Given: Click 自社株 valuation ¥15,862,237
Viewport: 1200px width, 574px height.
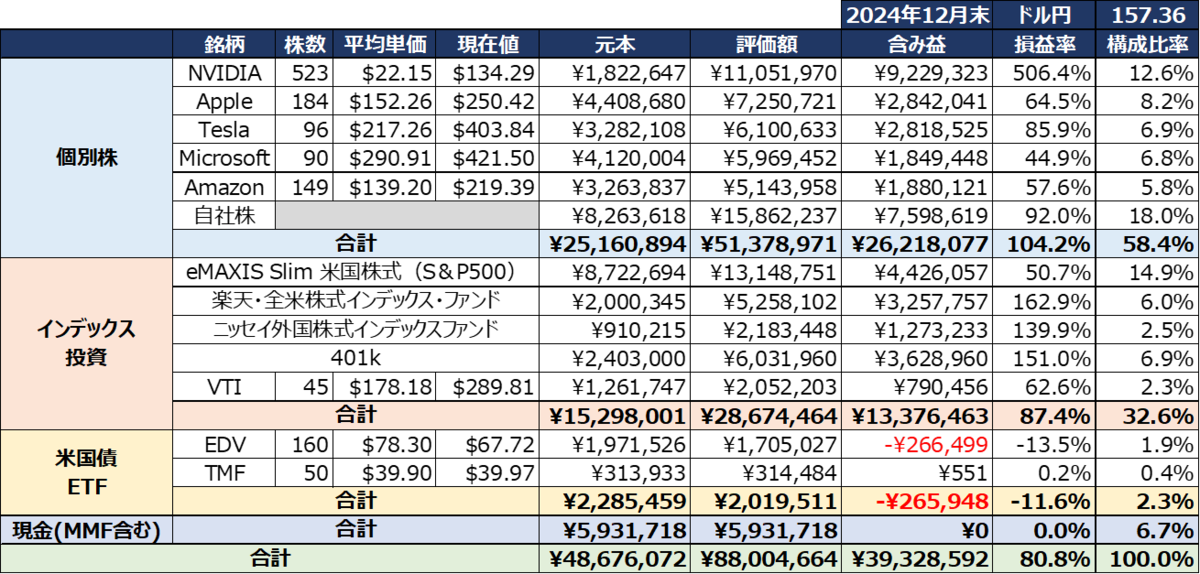Looking at the screenshot, I should [x=765, y=215].
